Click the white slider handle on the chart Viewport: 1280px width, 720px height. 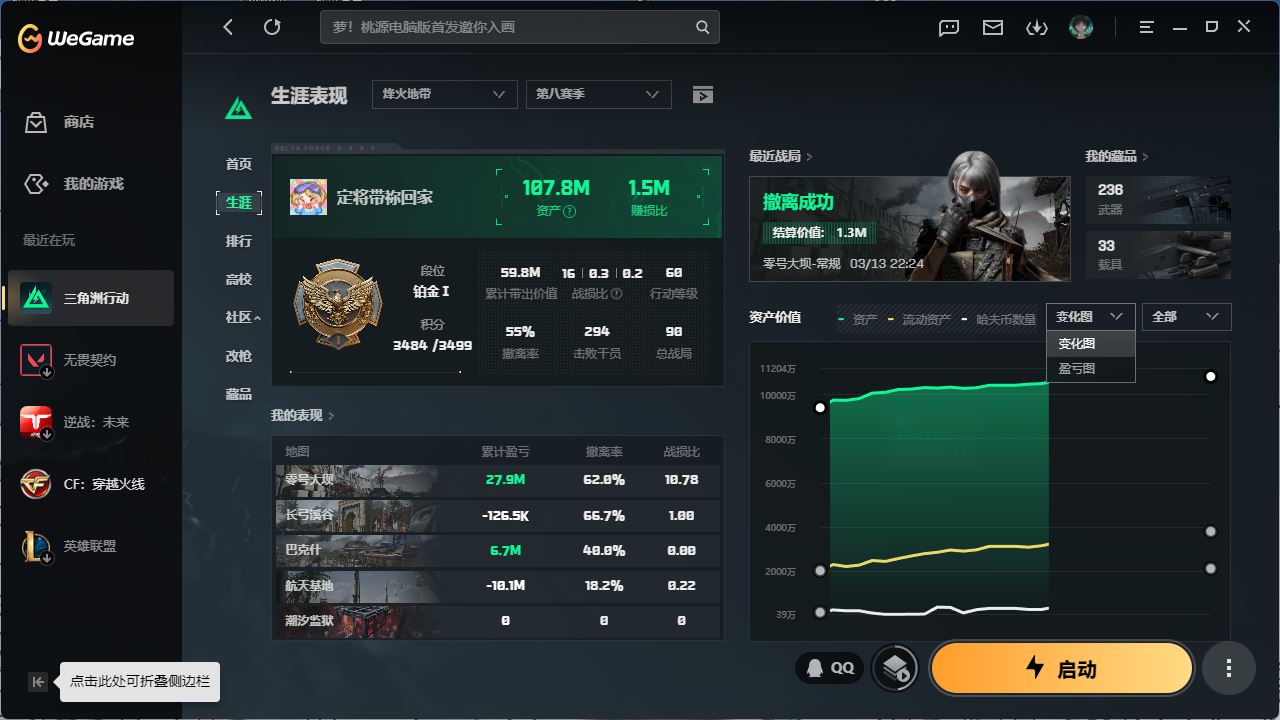[x=1210, y=377]
